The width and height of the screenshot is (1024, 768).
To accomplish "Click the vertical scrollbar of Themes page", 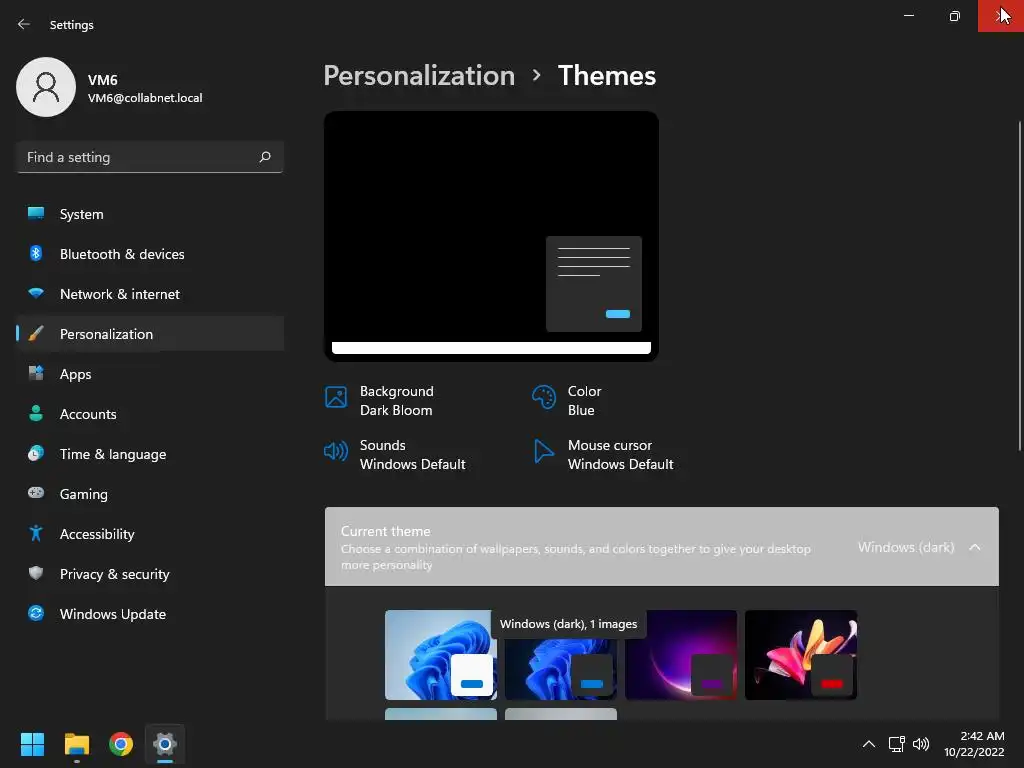I will pyautogui.click(x=1019, y=285).
